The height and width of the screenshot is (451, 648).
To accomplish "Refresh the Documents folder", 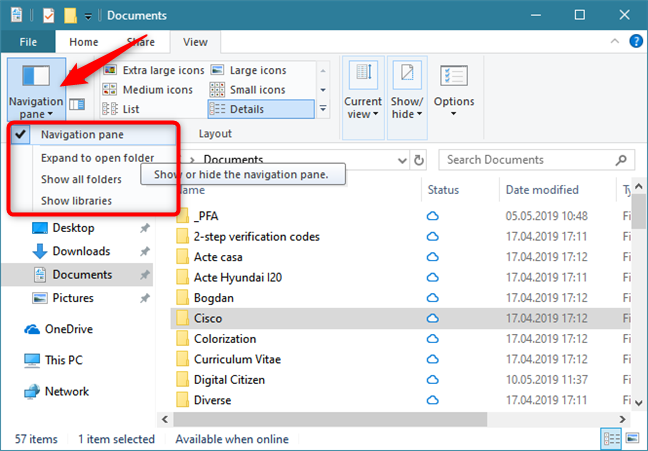I will coord(419,160).
